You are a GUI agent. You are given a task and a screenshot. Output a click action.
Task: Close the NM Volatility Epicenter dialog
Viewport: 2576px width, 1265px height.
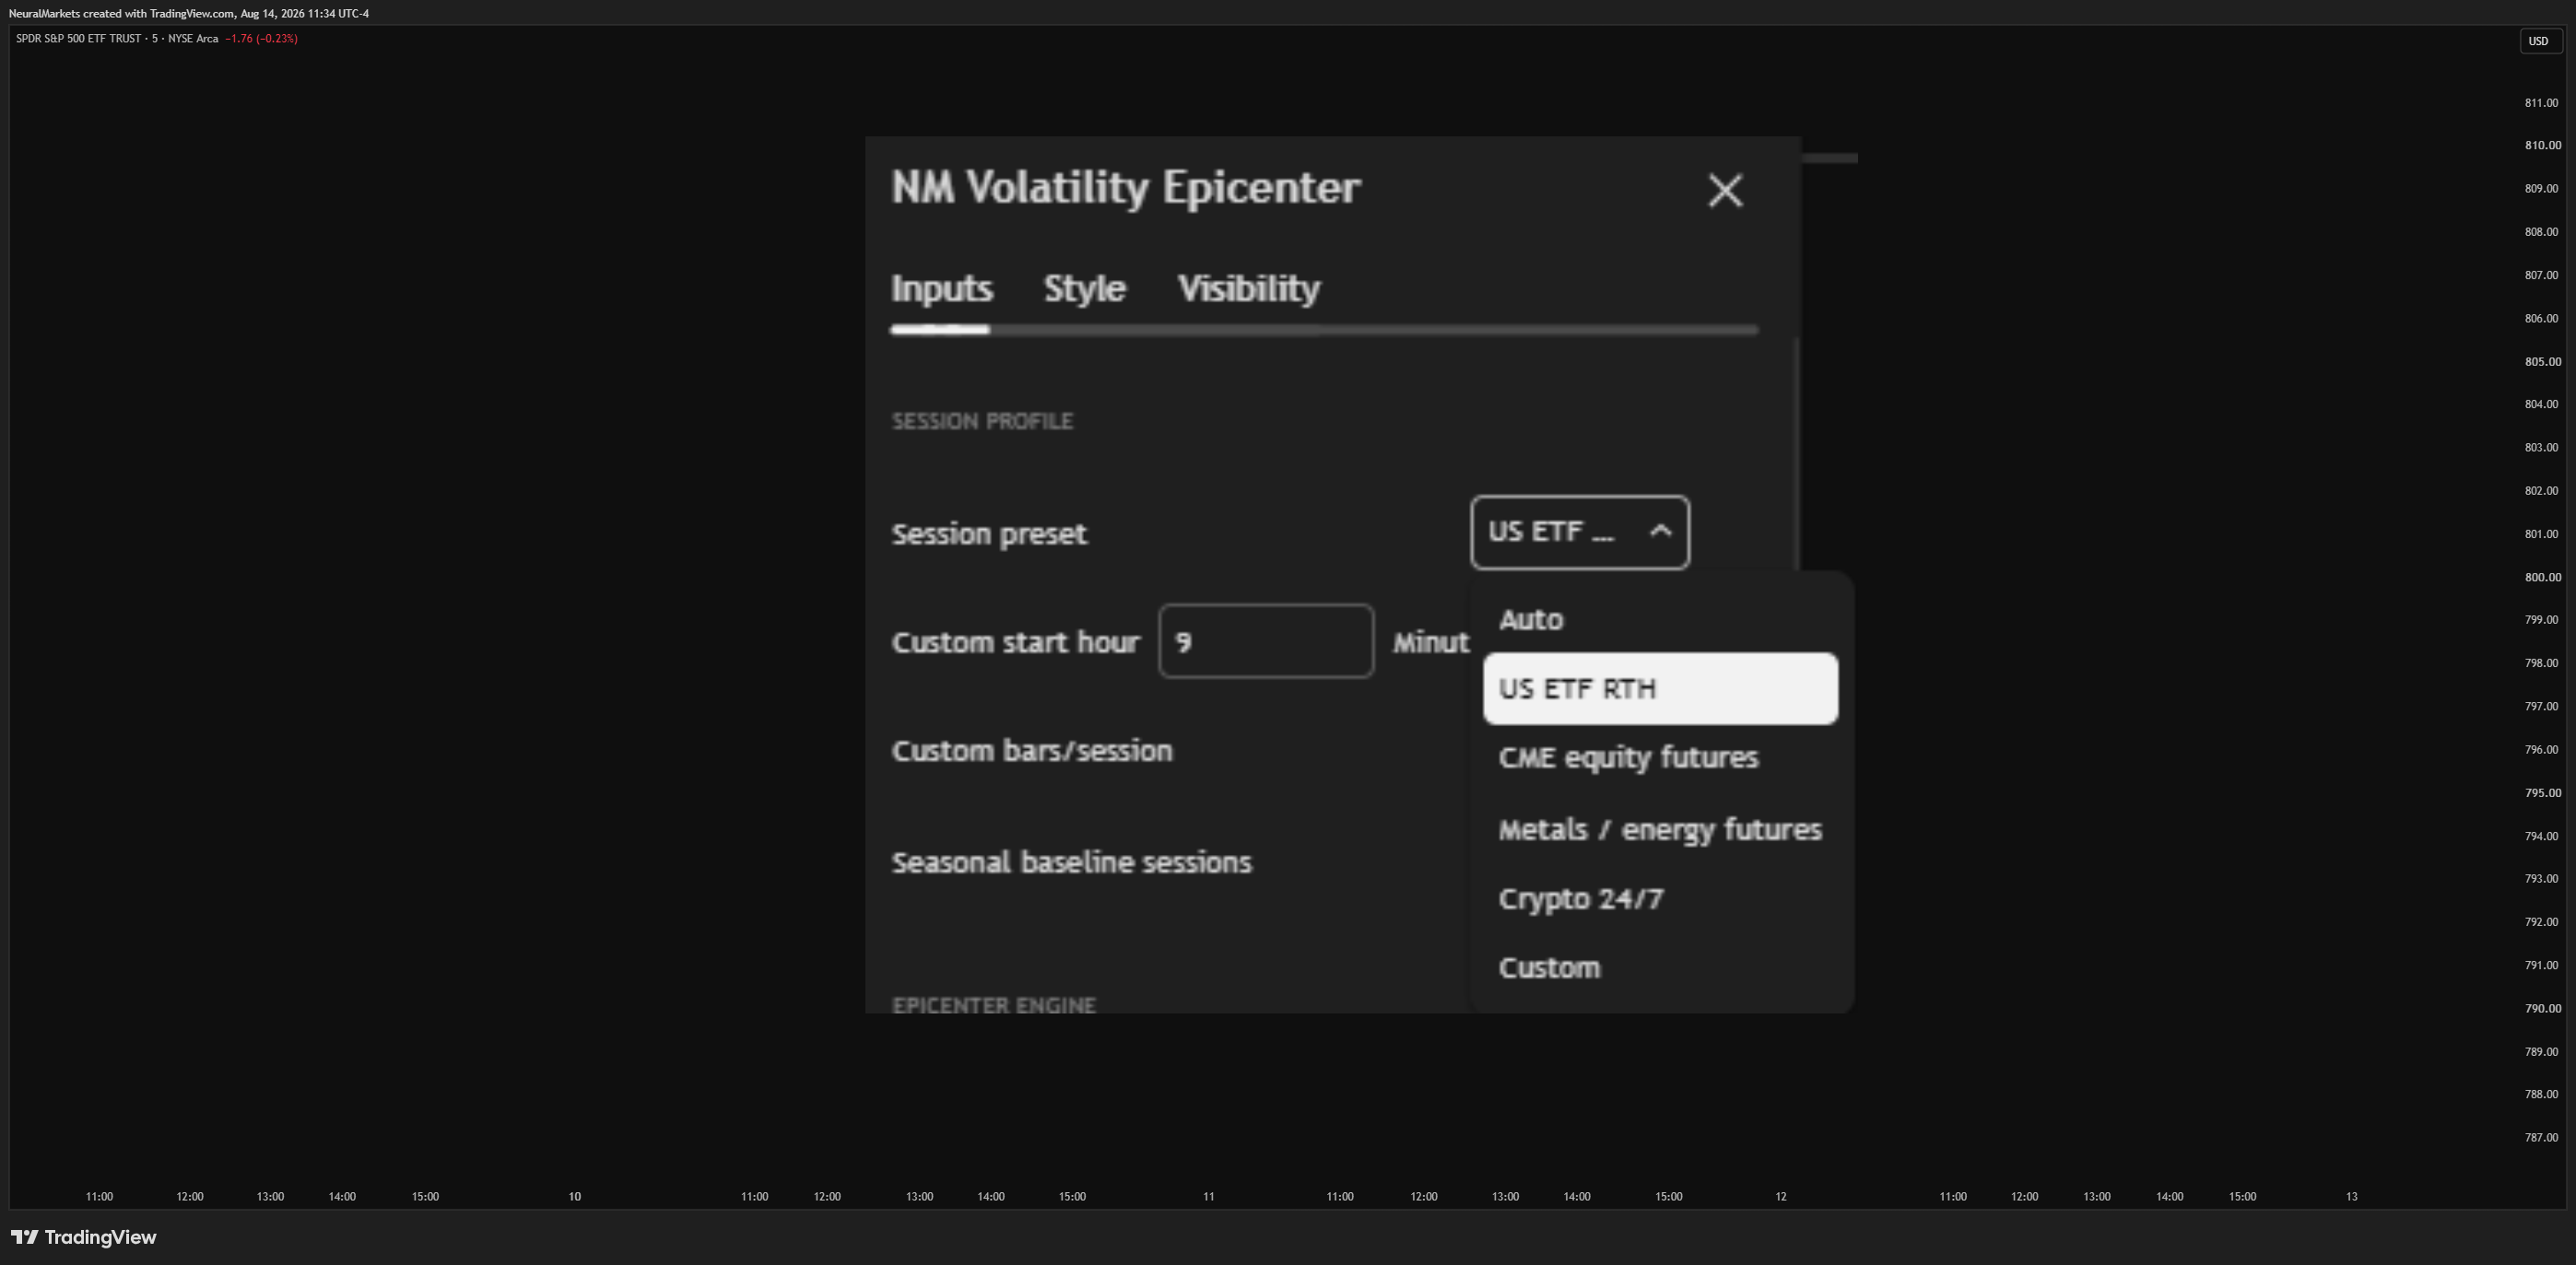(x=1725, y=190)
